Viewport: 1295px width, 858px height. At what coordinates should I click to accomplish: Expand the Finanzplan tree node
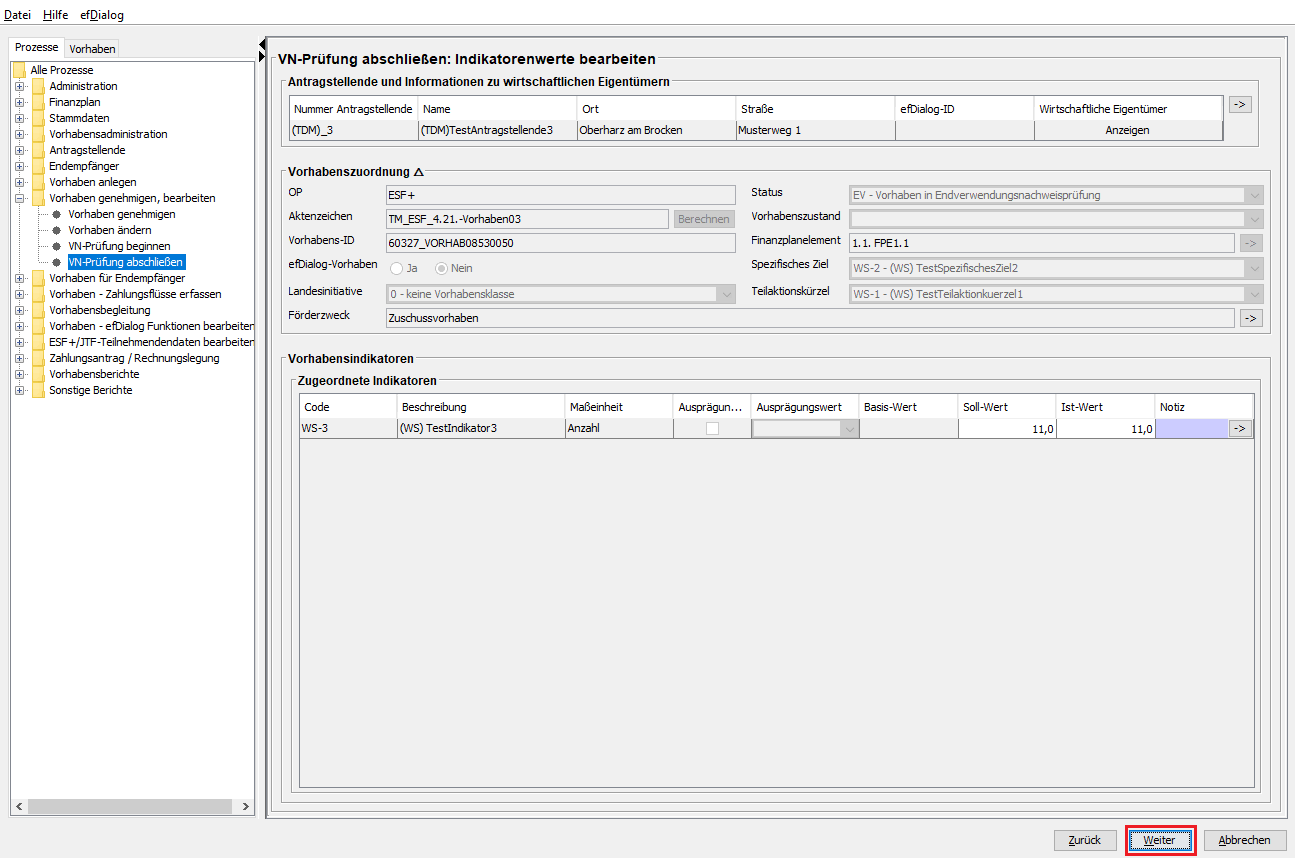tap(19, 102)
